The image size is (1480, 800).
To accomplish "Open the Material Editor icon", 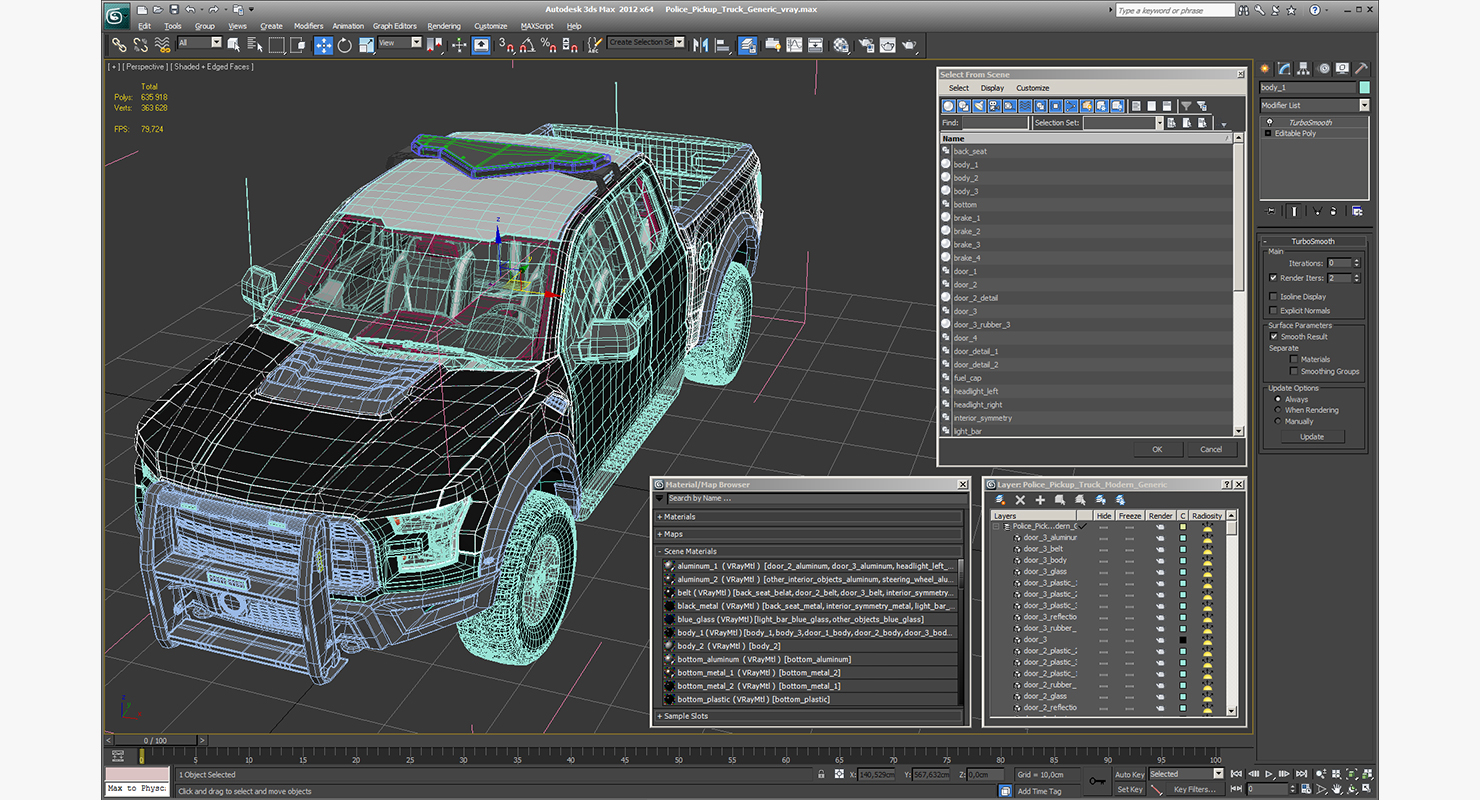I will (841, 45).
